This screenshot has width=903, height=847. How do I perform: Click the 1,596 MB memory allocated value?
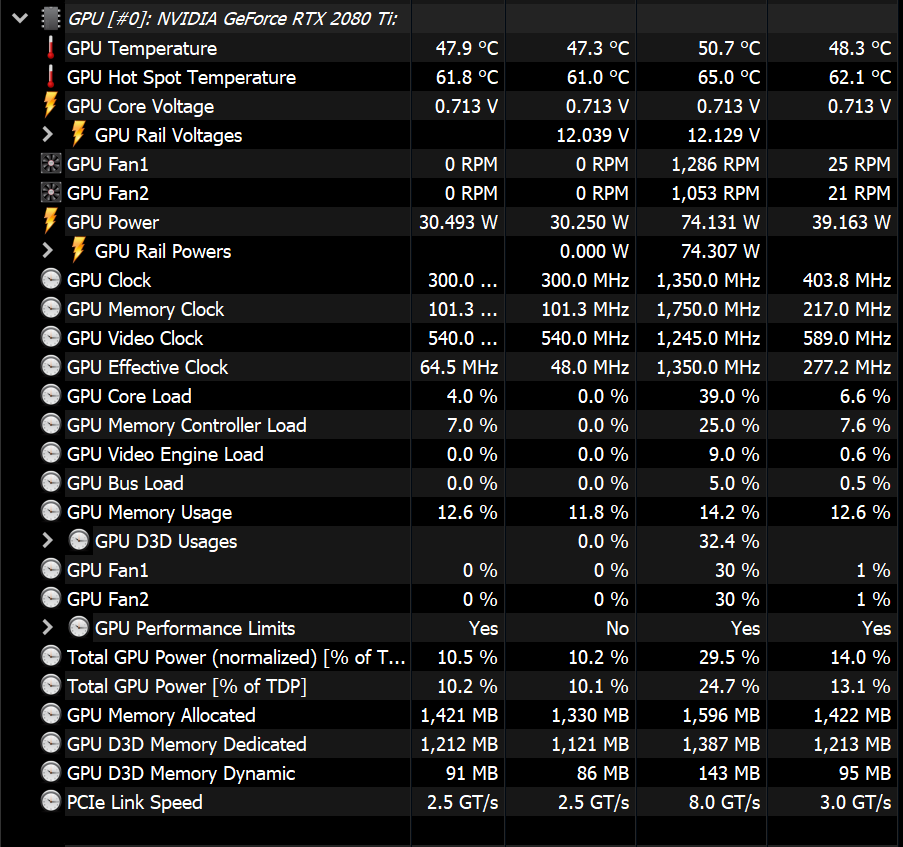coord(721,715)
